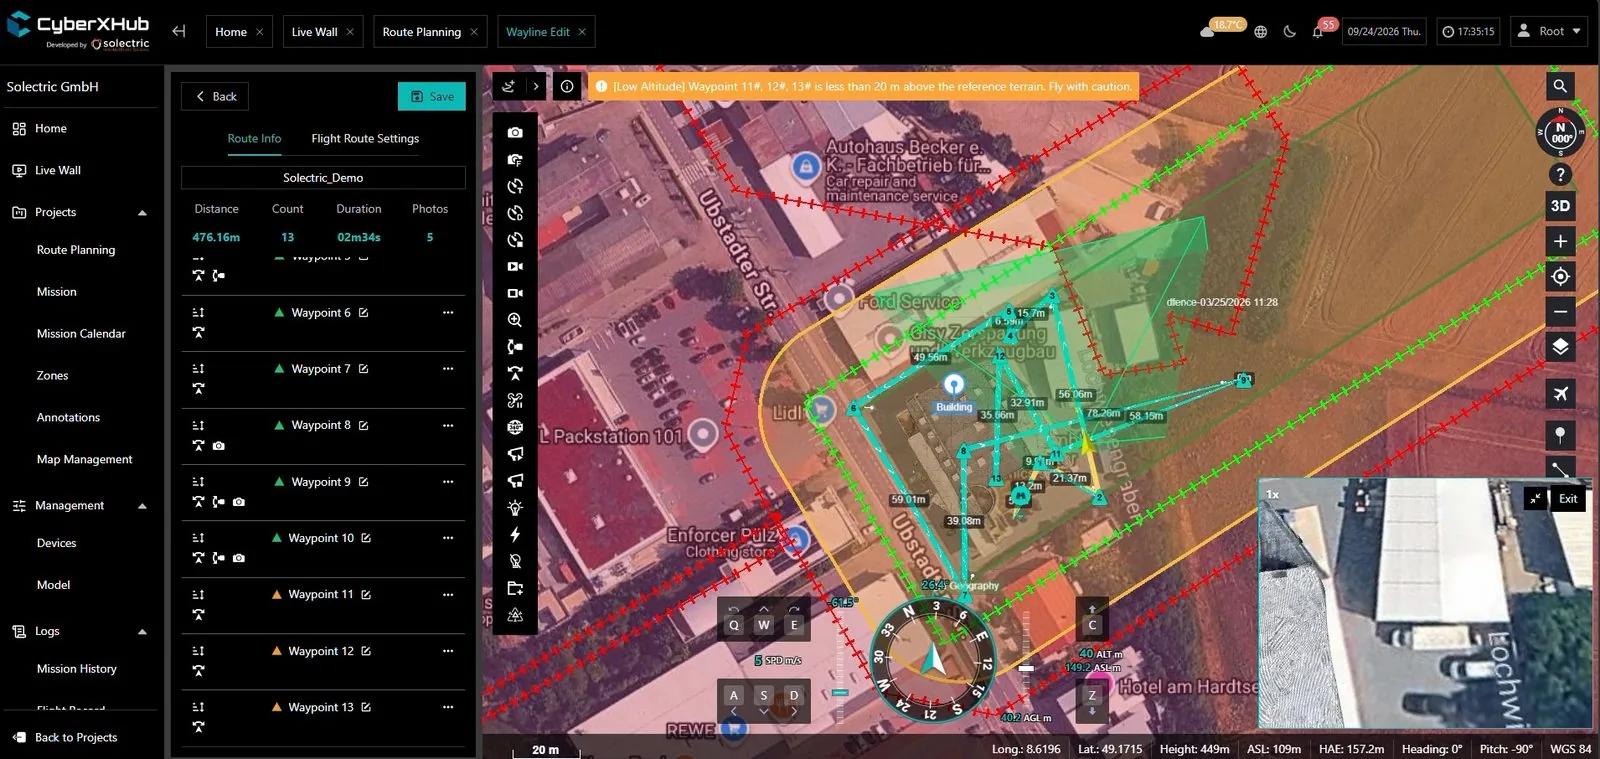
Task: Open the more options menu for Waypoint 11
Action: coord(448,595)
